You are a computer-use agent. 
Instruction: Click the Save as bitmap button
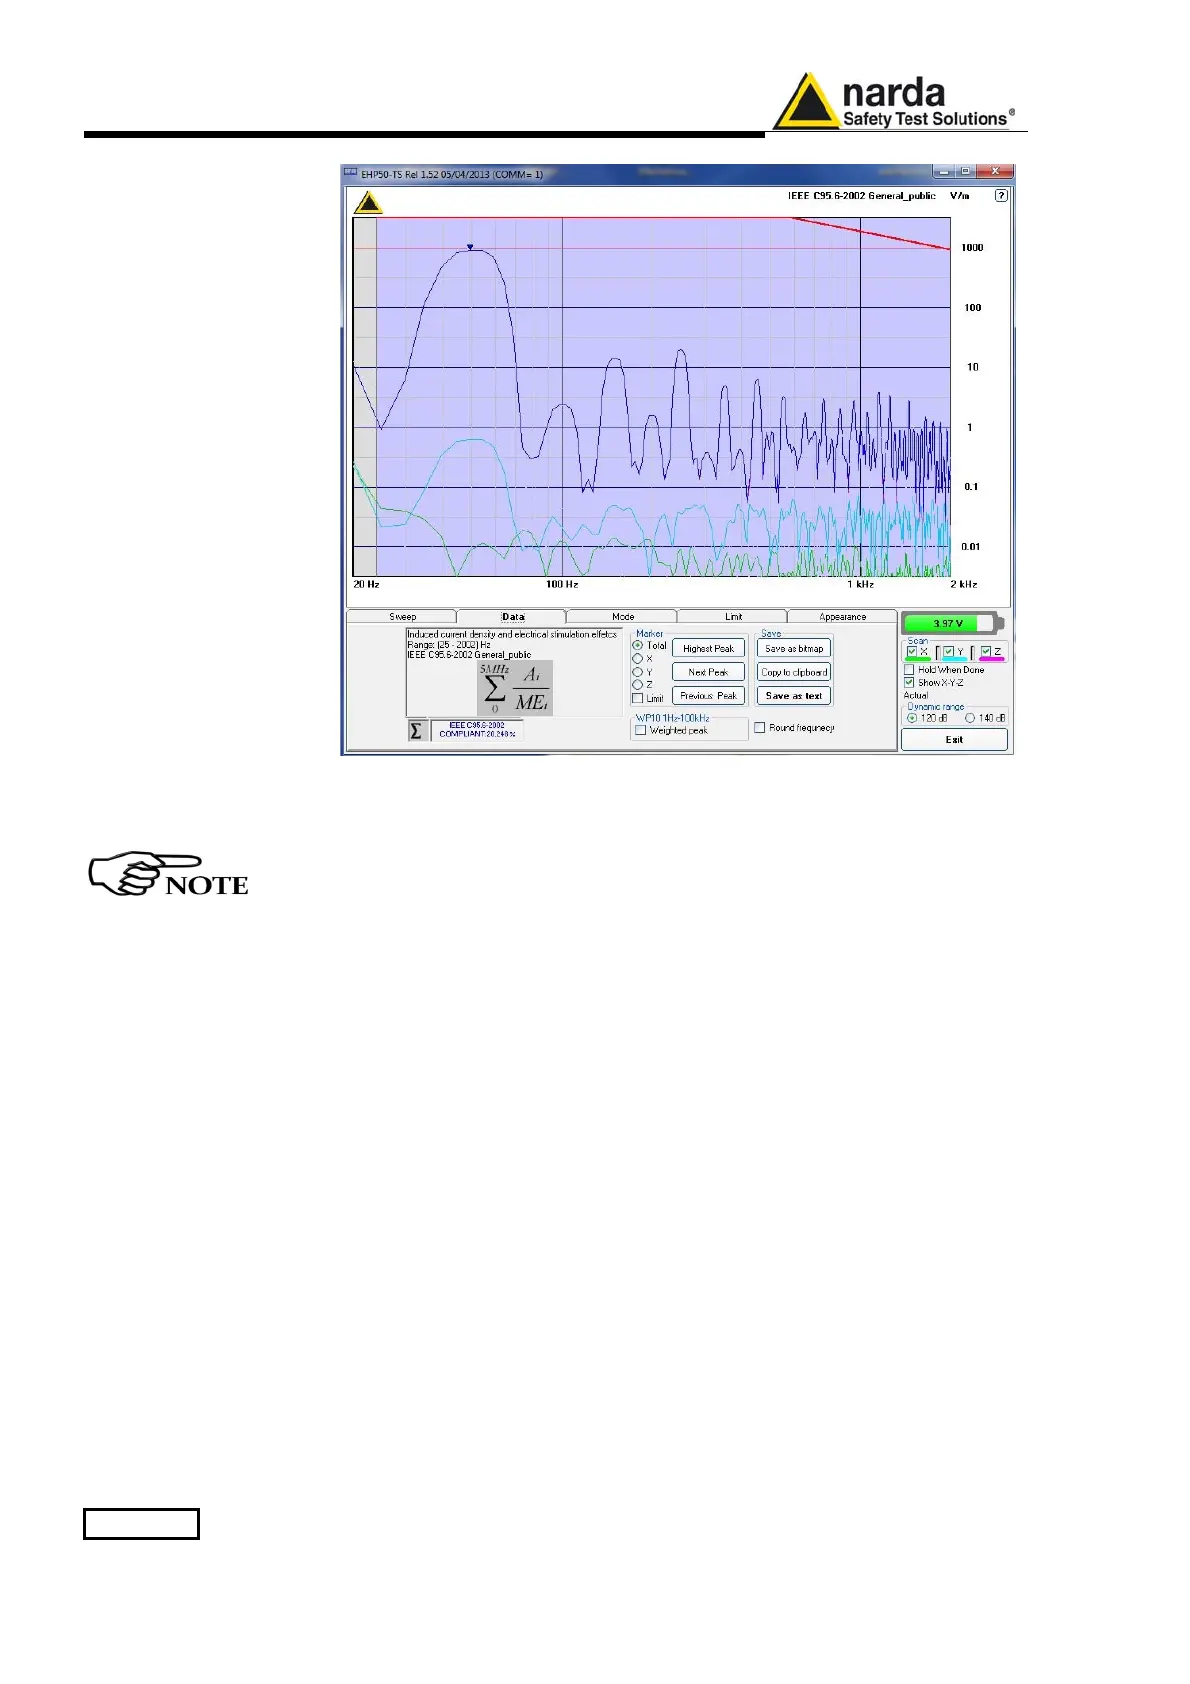(794, 649)
